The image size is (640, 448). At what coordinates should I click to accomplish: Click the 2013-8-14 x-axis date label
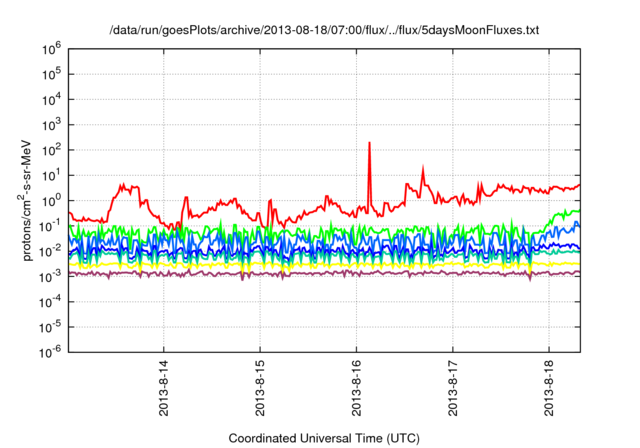tap(164, 388)
